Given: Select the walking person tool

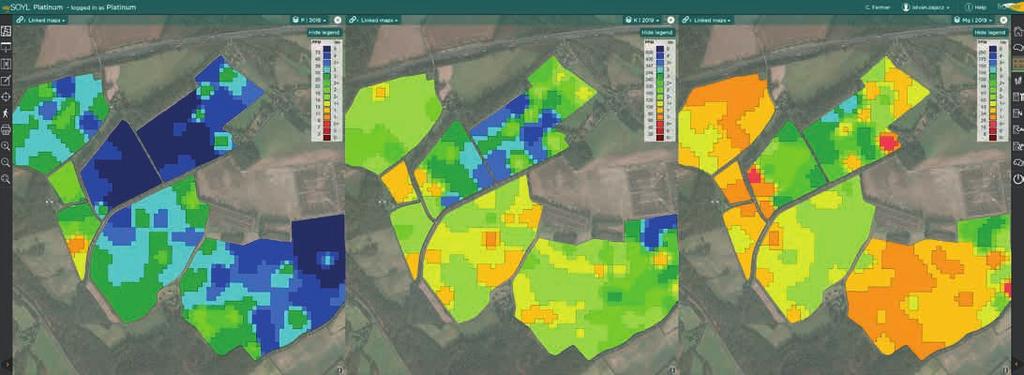Looking at the screenshot, I should coord(6,113).
